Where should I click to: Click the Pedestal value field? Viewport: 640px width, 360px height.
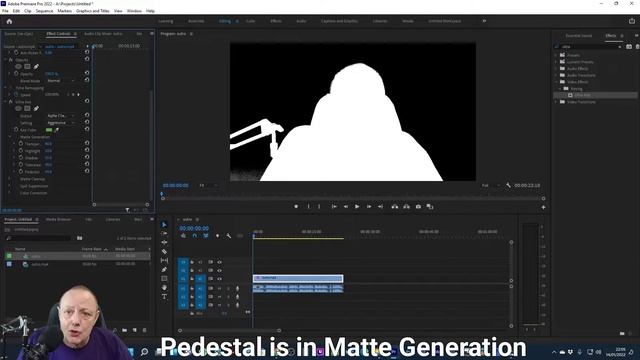[48, 172]
